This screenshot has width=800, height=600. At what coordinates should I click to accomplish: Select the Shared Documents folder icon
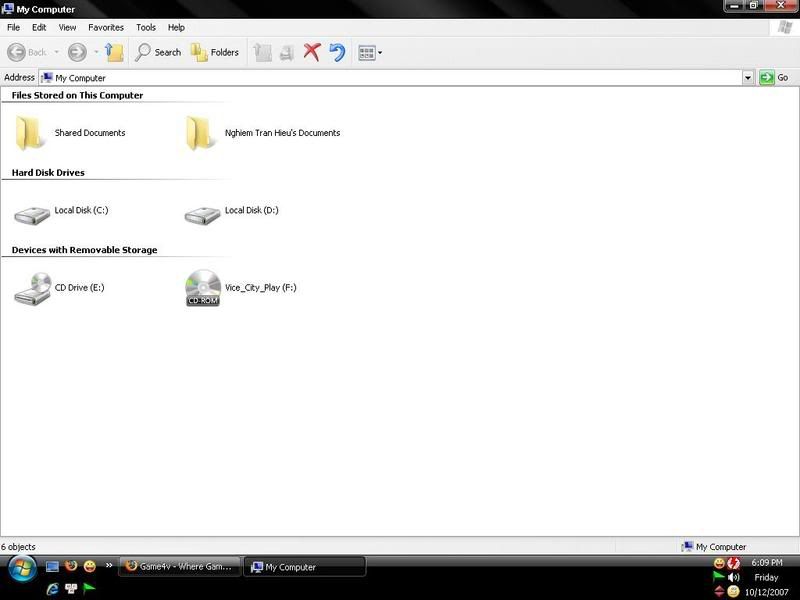coord(30,133)
